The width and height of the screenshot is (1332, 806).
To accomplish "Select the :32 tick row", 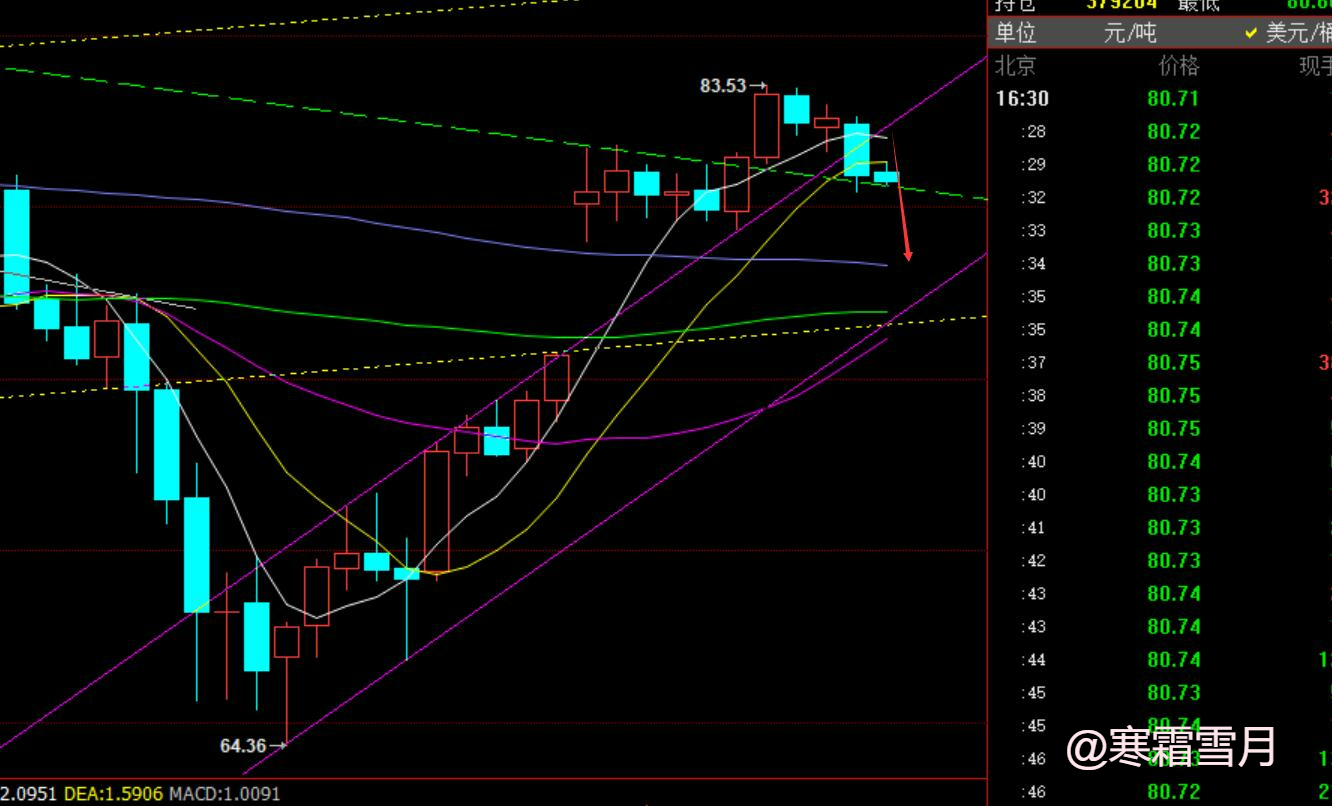I will pyautogui.click(x=1161, y=197).
